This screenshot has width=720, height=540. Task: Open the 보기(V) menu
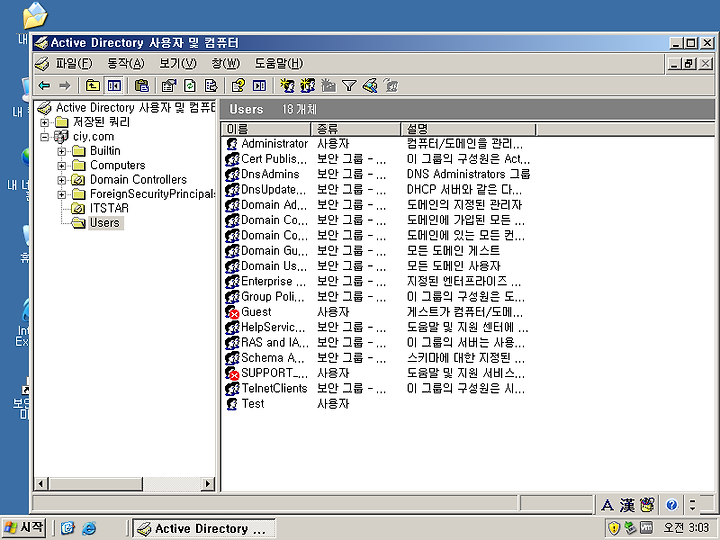[x=178, y=63]
